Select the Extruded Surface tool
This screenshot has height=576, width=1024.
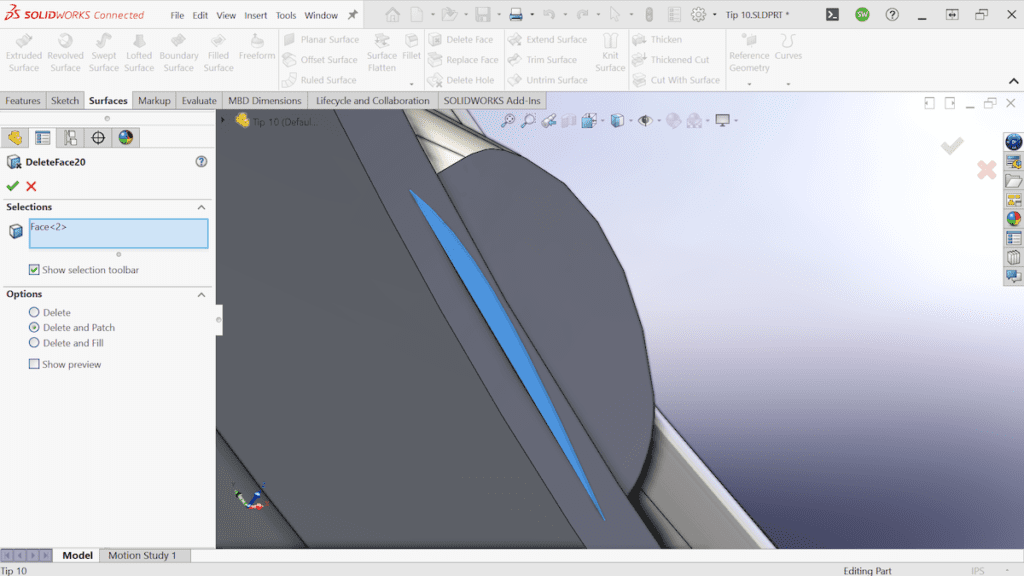23,52
